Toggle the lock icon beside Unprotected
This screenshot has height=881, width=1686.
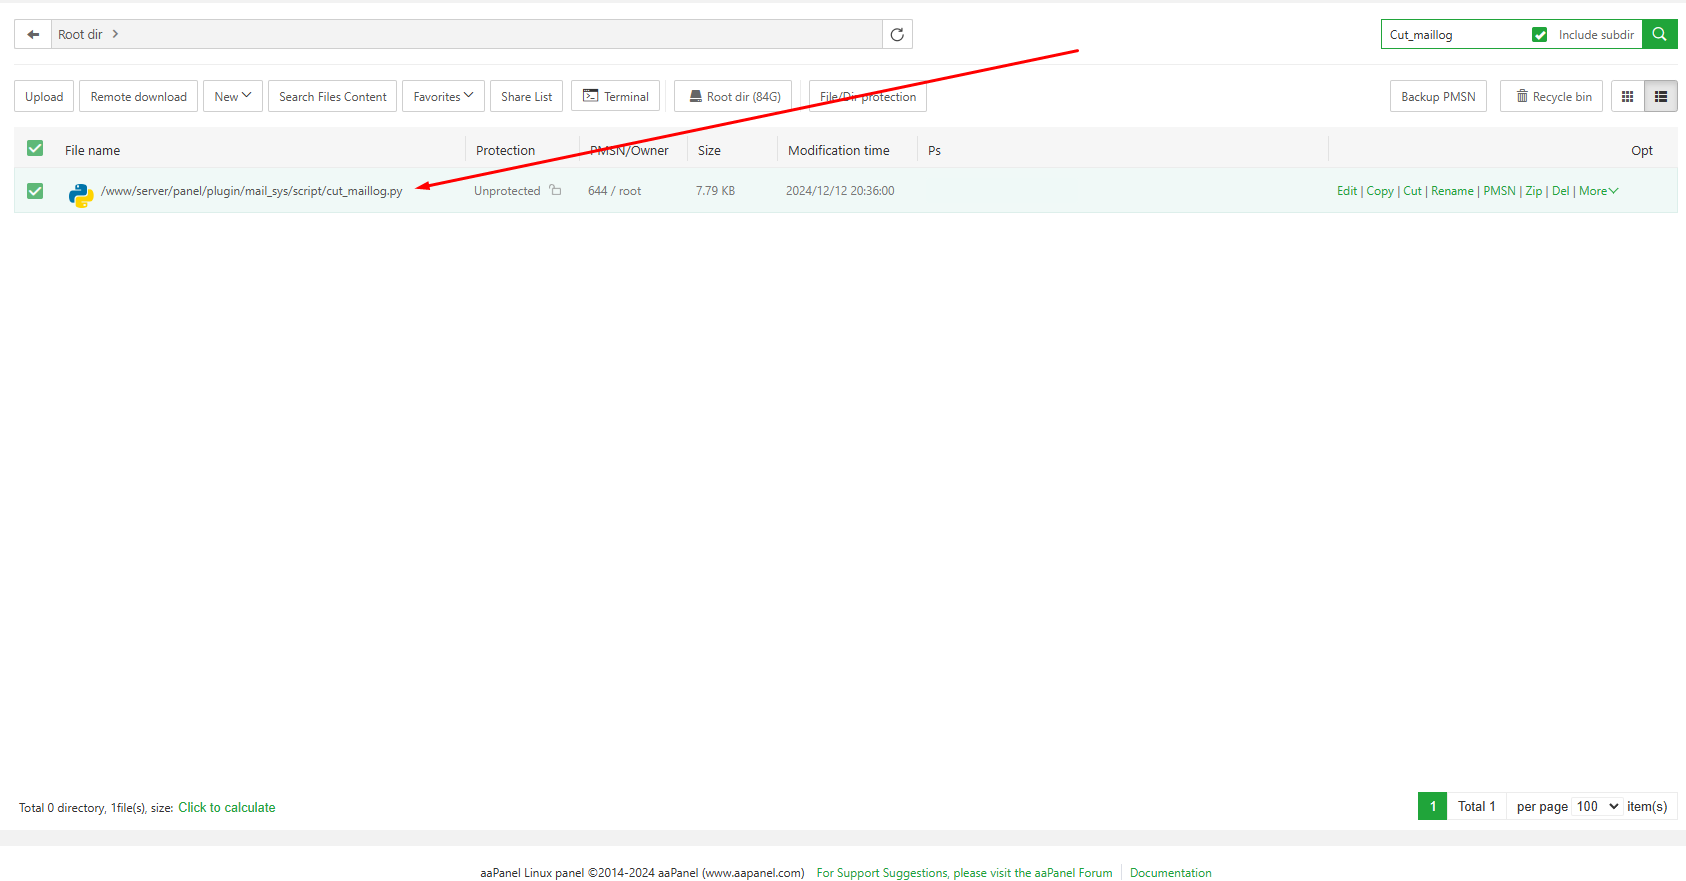[555, 190]
